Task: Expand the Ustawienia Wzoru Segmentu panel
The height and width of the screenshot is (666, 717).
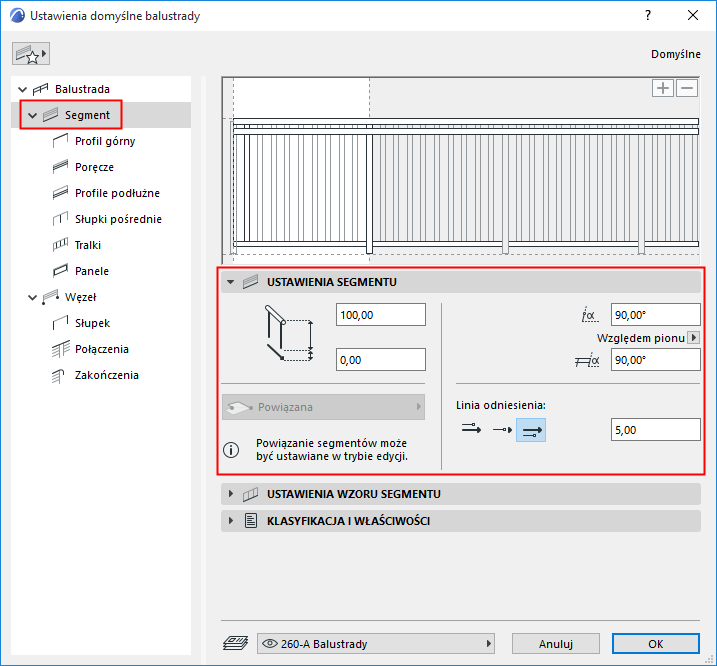Action: click(x=231, y=494)
